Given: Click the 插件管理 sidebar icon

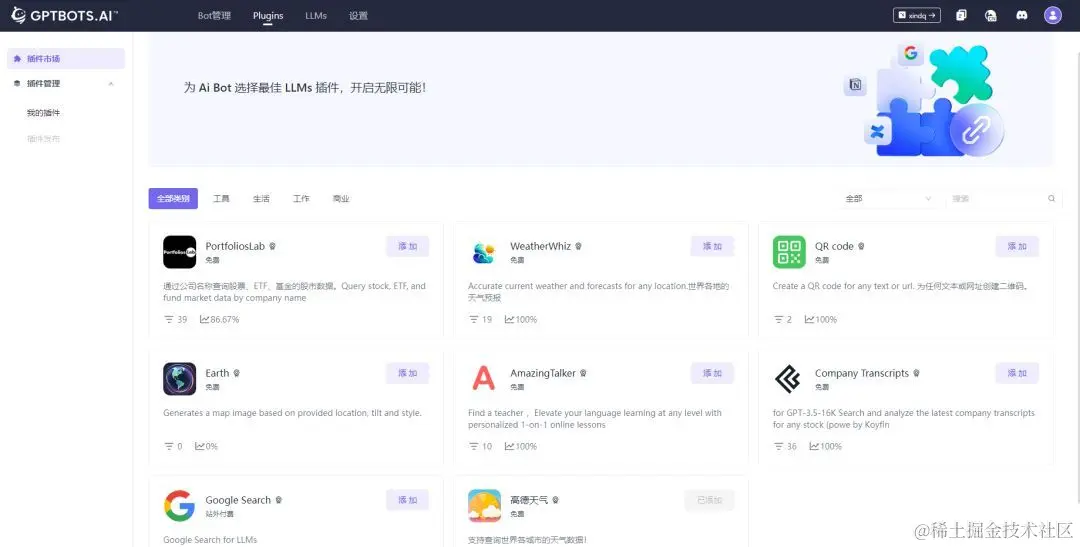Looking at the screenshot, I should 17,83.
